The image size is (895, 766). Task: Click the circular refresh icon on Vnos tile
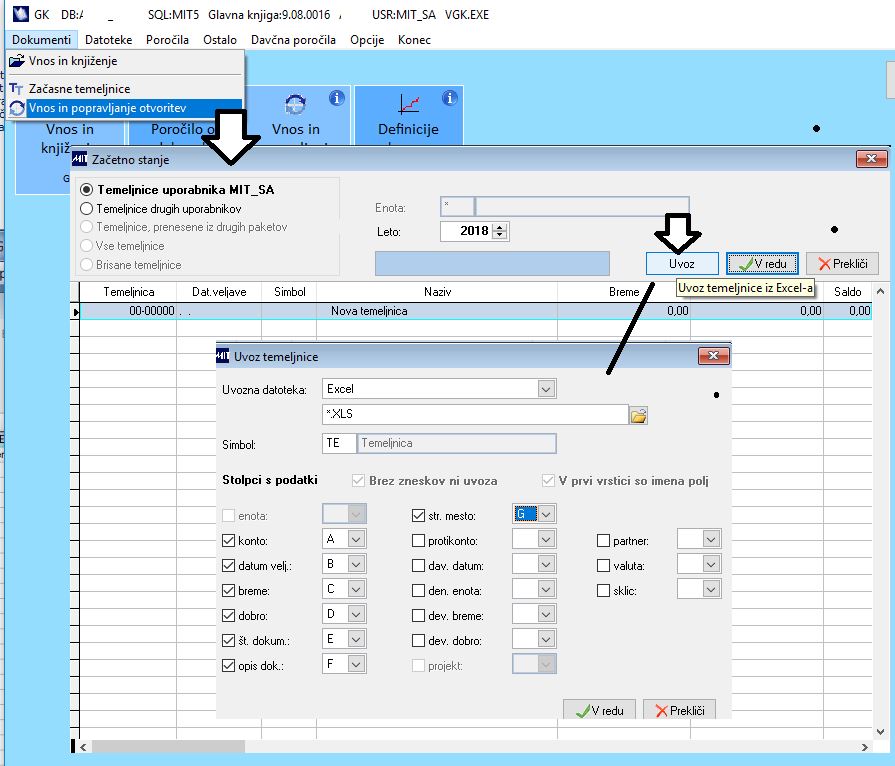tap(296, 104)
